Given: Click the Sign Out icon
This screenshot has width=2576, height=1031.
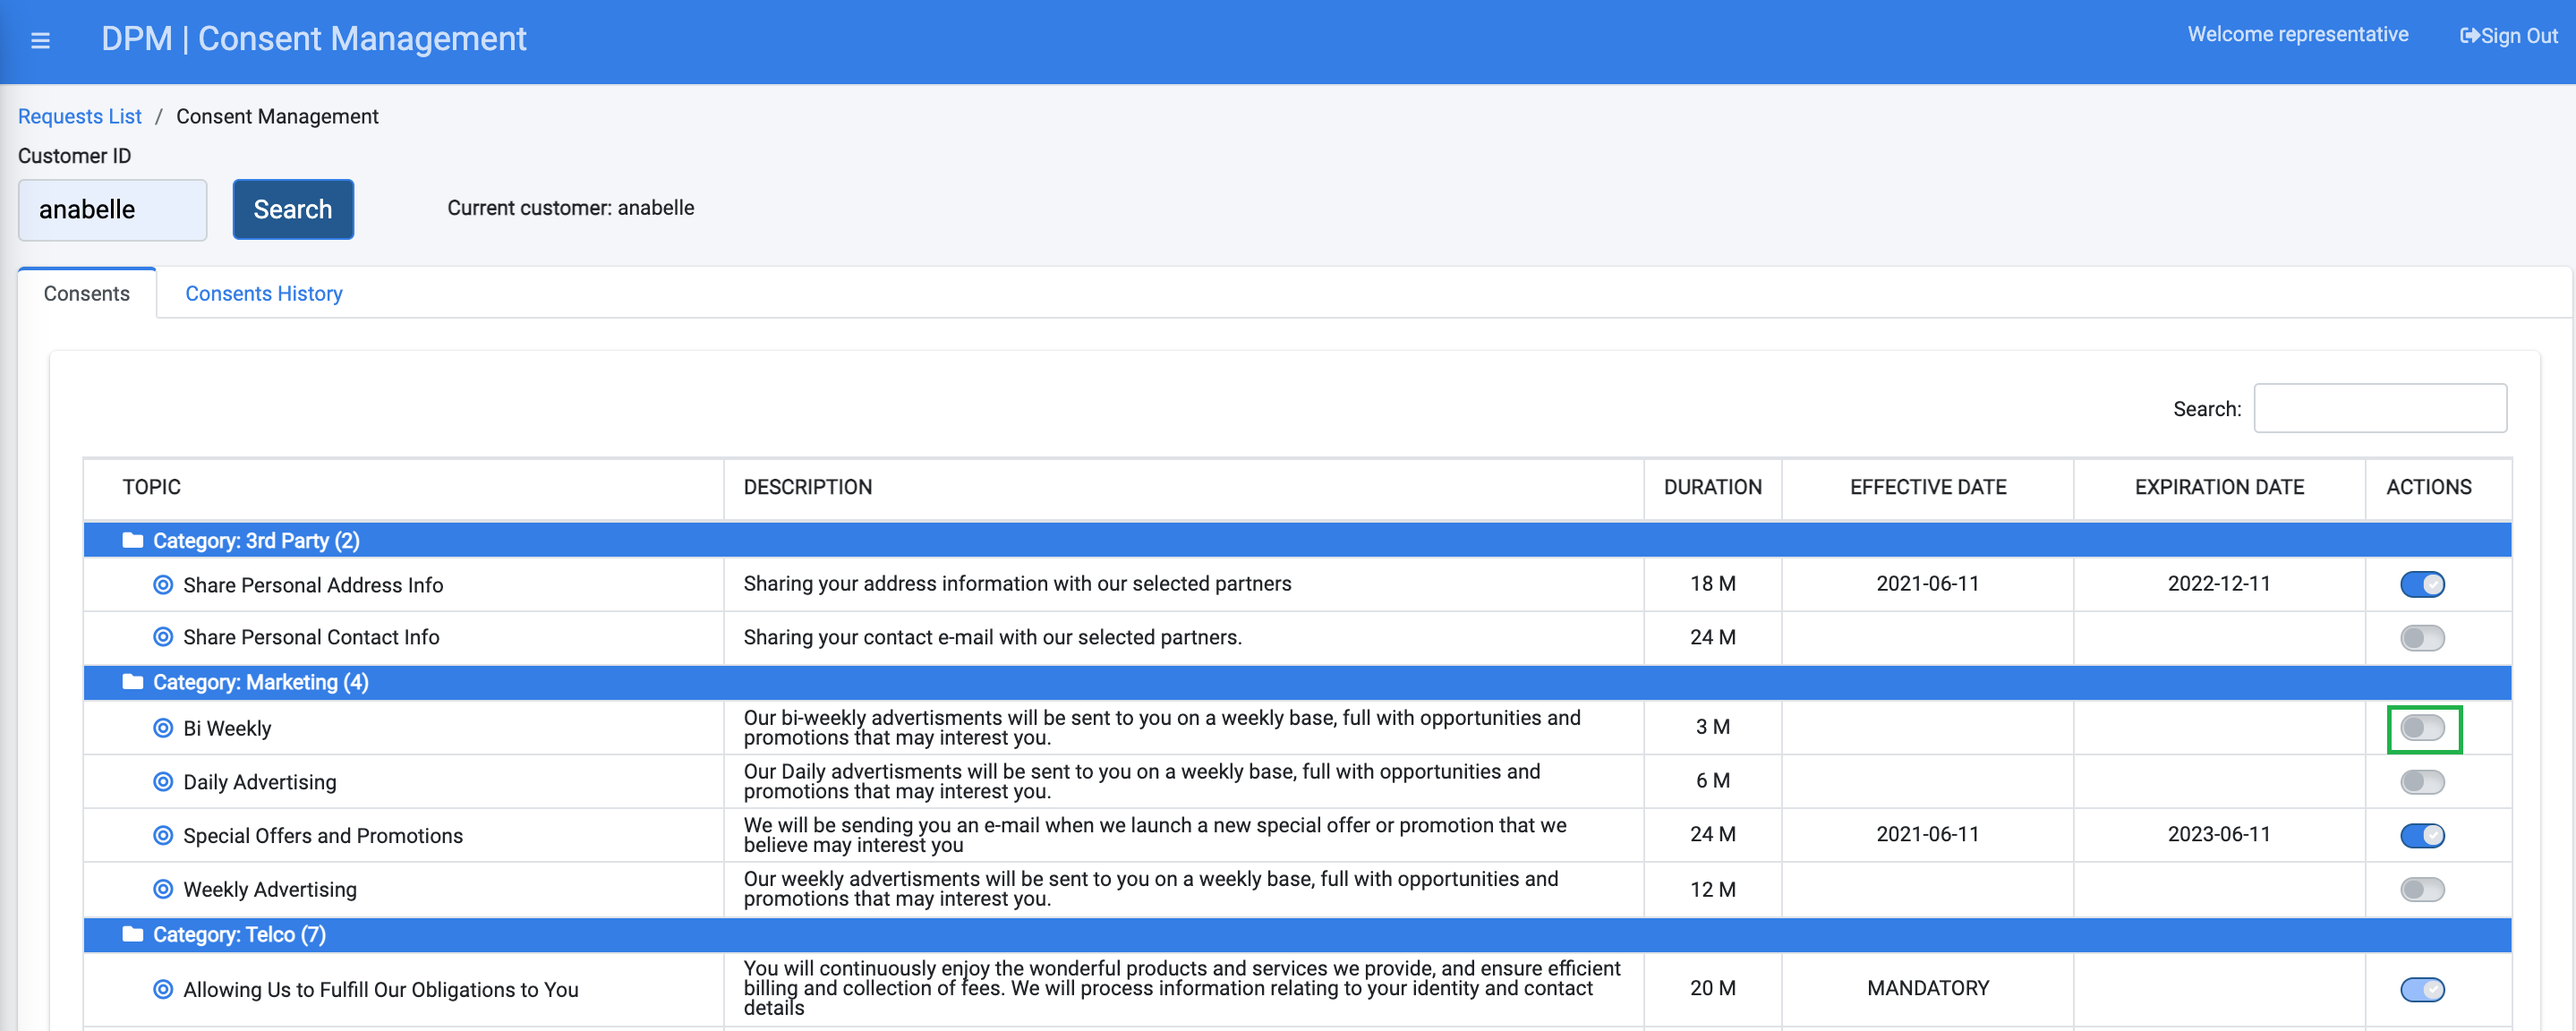Looking at the screenshot, I should pos(2470,35).
